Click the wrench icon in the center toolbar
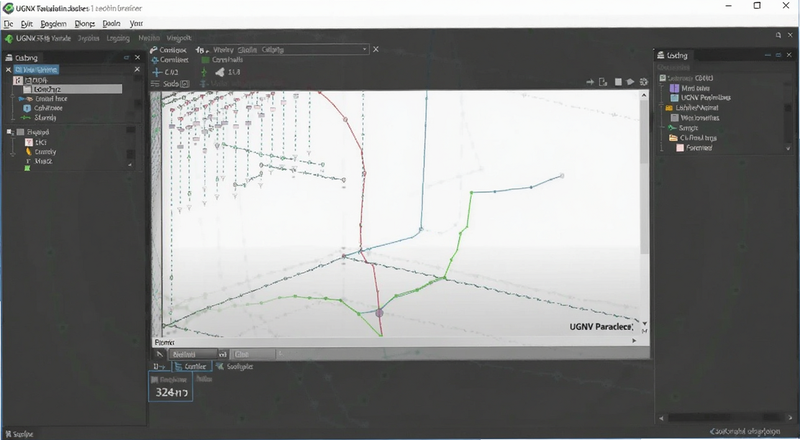This screenshot has width=800, height=440. (154, 50)
